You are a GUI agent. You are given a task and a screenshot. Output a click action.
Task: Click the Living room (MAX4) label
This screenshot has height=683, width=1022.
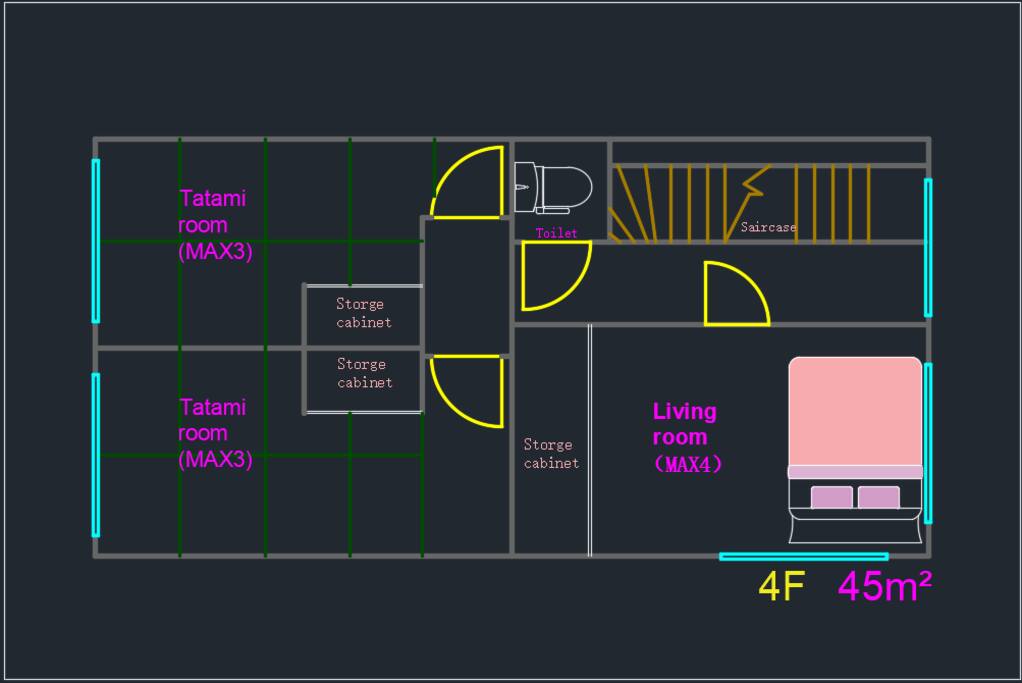pyautogui.click(x=687, y=437)
